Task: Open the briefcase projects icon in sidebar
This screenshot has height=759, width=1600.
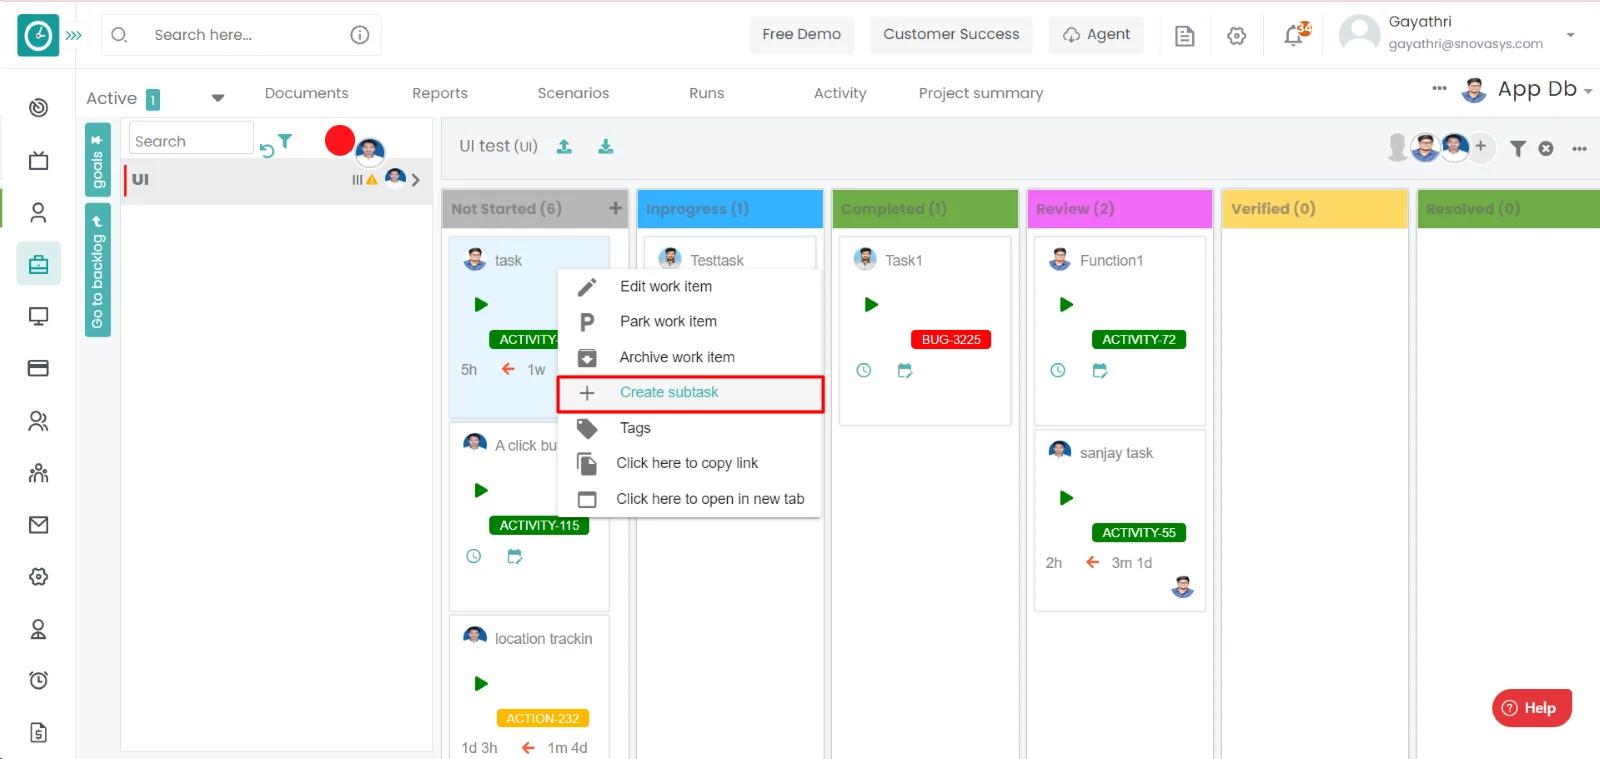Action: pyautogui.click(x=38, y=265)
